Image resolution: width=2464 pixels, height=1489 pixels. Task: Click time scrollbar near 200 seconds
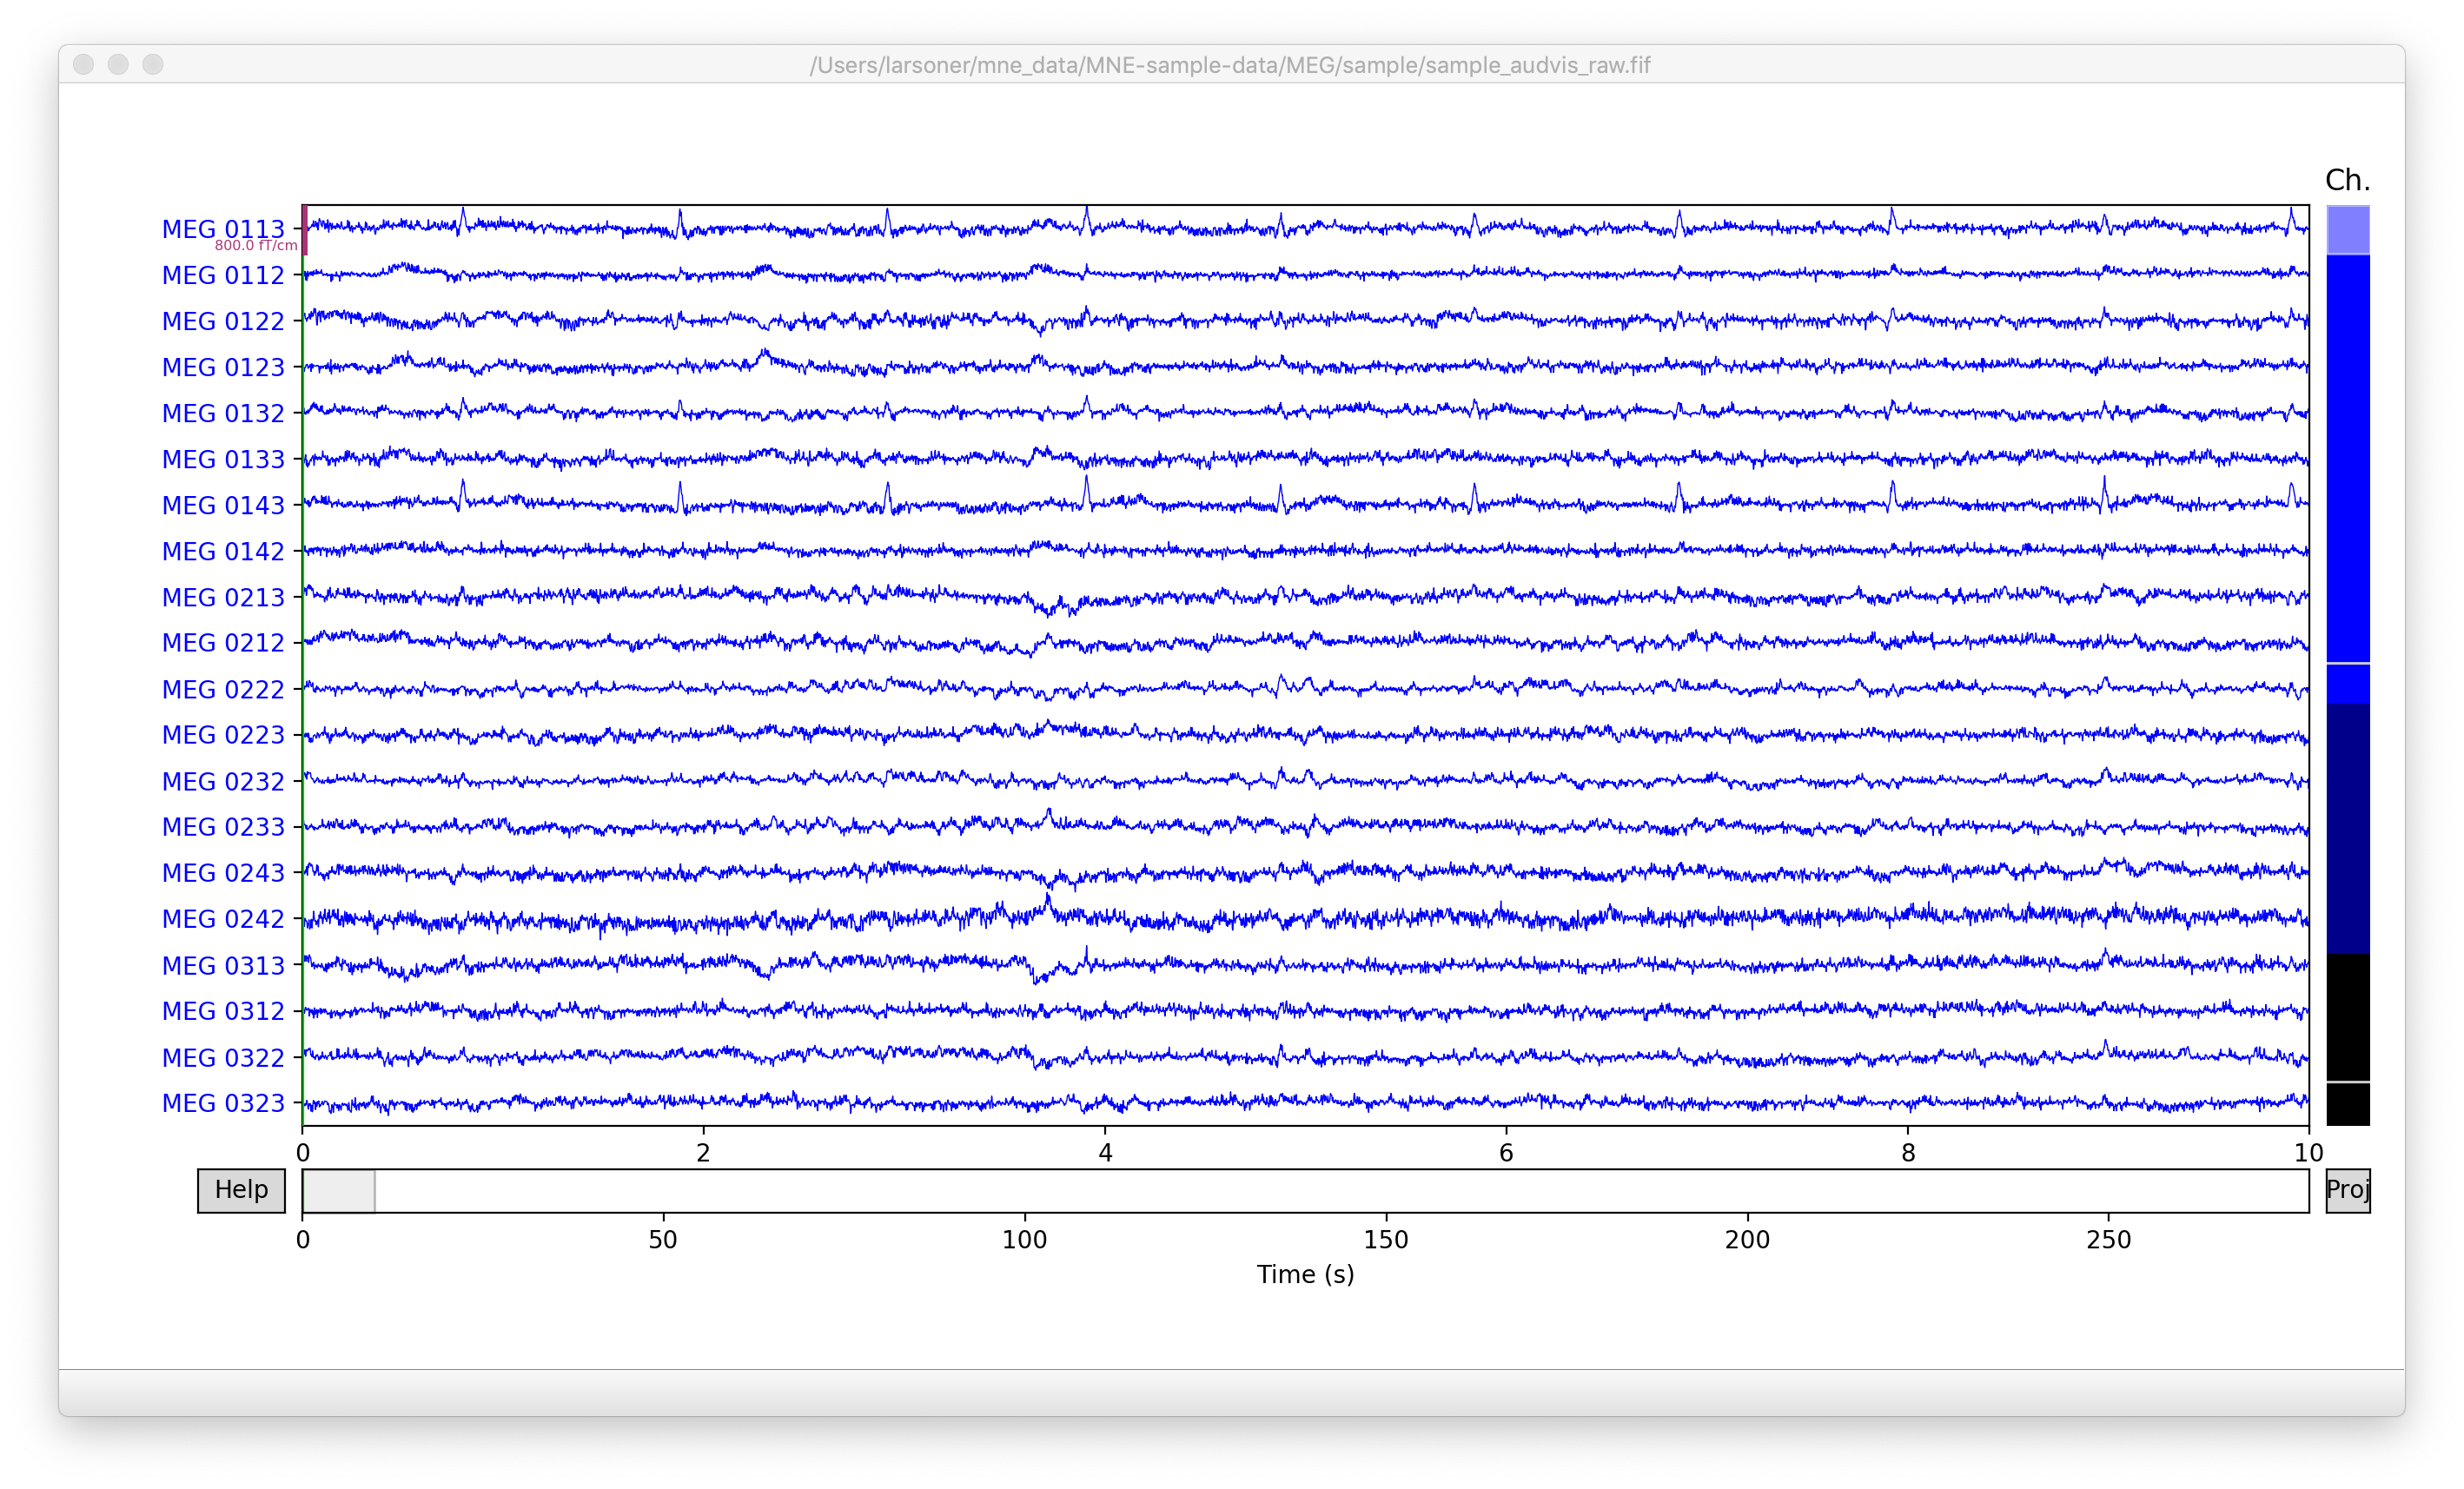pos(1747,1190)
